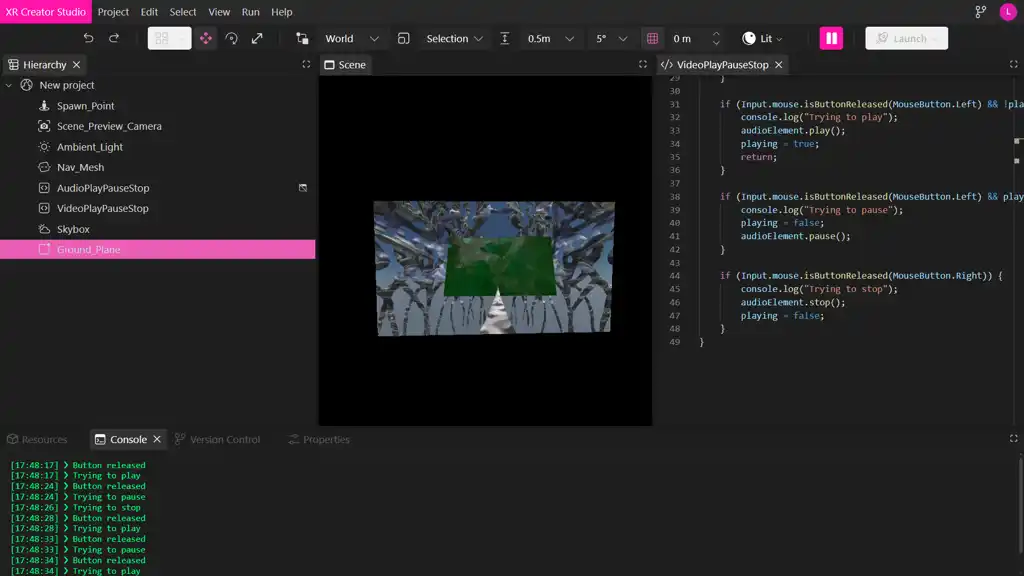Open the Project menu
The height and width of the screenshot is (576, 1024).
(113, 12)
